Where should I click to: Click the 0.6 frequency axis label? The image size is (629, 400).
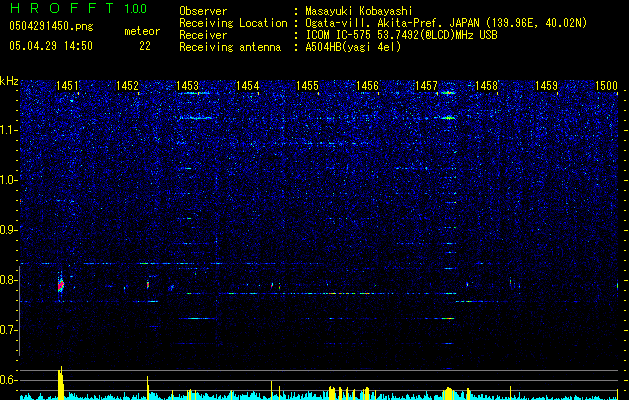(x=8, y=380)
